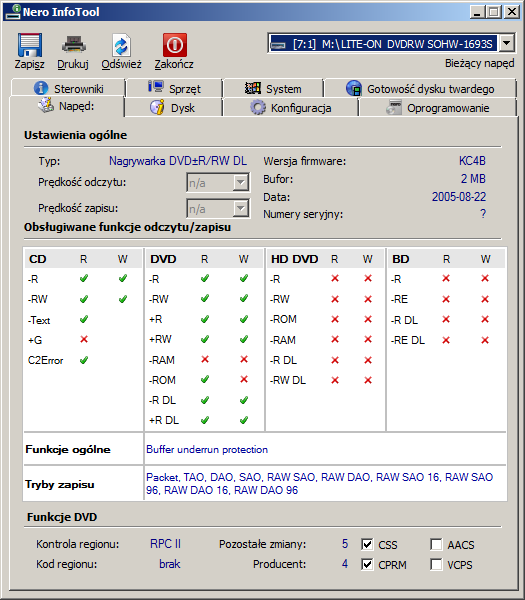Click red cross for BD -RE DL write
This screenshot has width=525, height=600.
(x=485, y=340)
